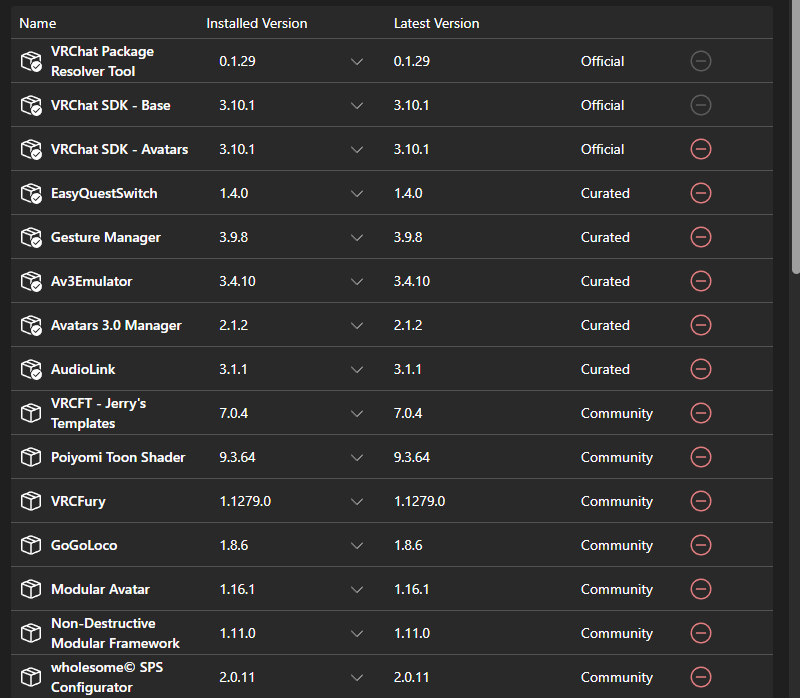The height and width of the screenshot is (698, 800).
Task: Click the package icon beside VRChat SDK - Base
Action: pos(31,105)
